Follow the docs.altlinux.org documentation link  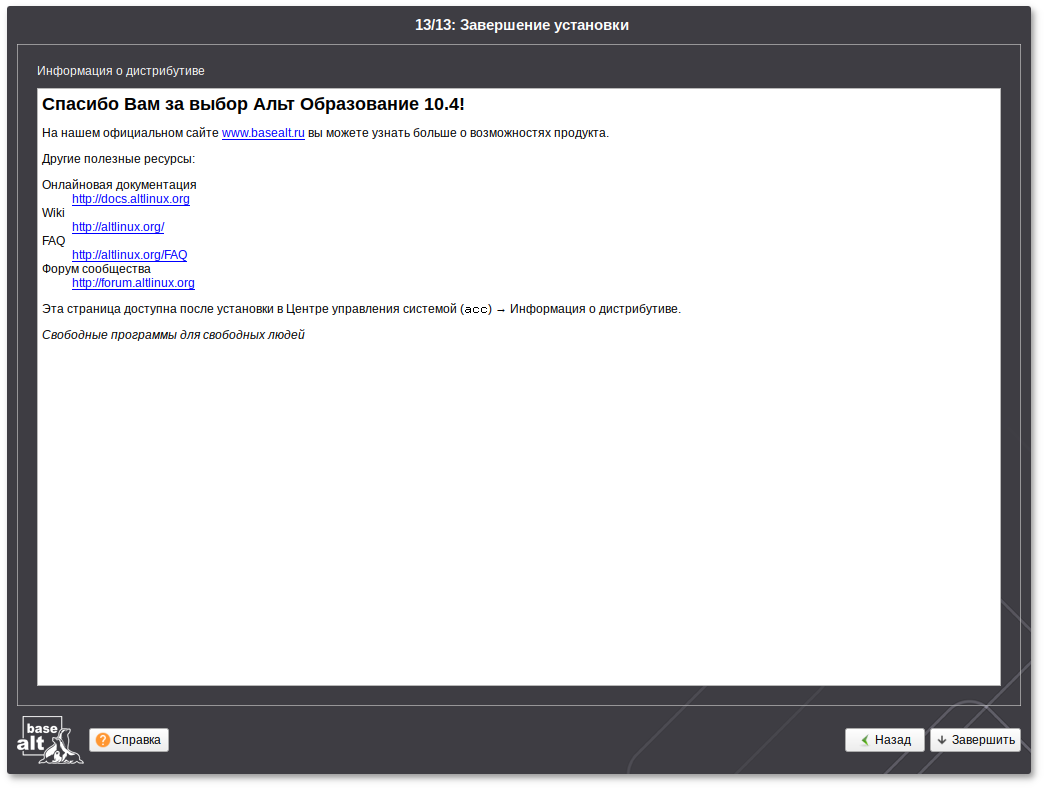131,199
